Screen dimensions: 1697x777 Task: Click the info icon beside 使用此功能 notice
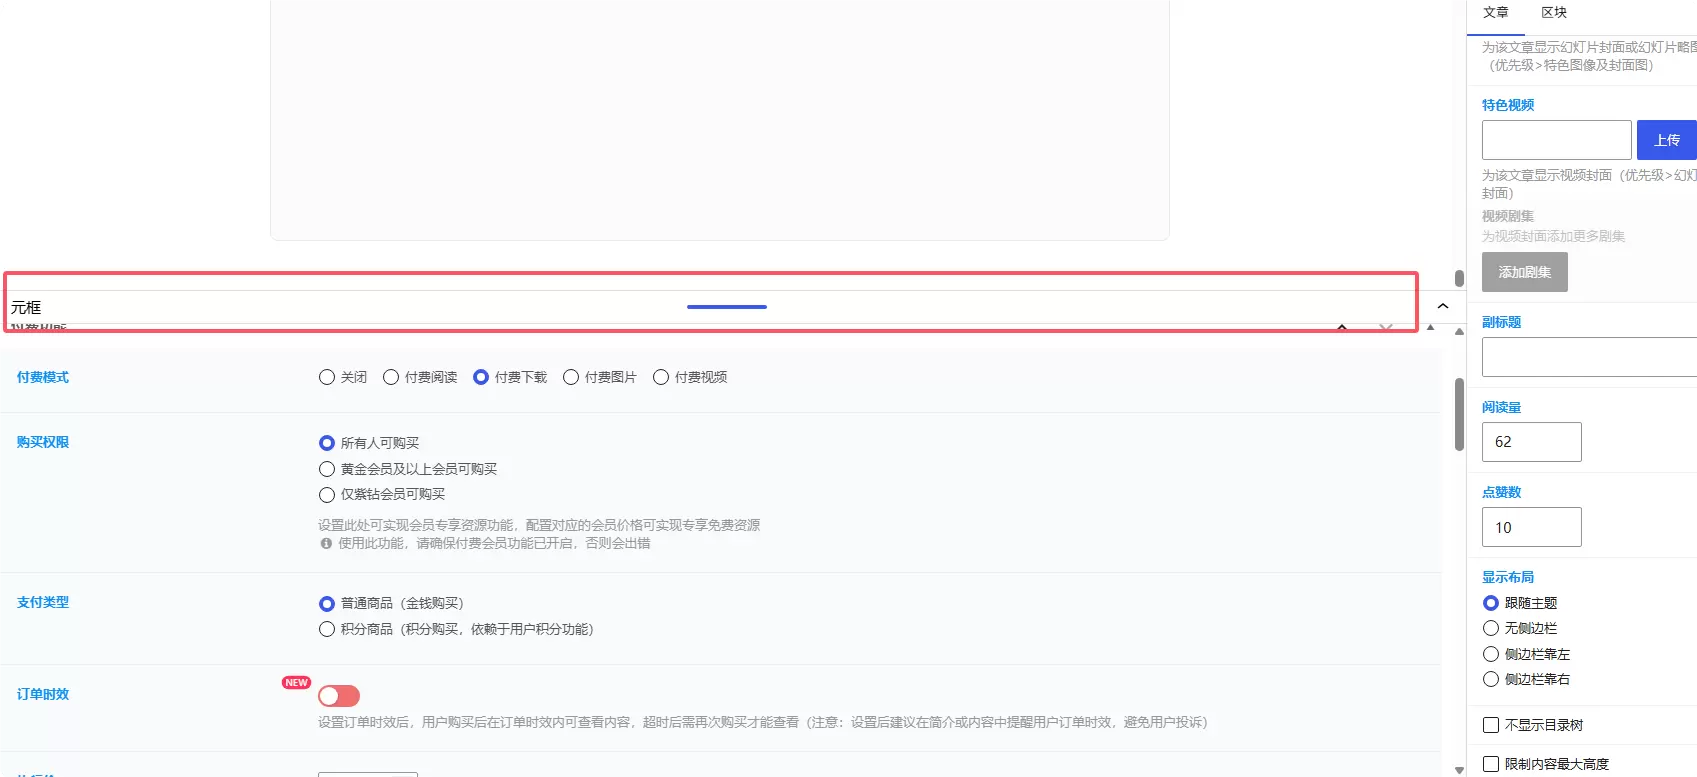point(326,543)
